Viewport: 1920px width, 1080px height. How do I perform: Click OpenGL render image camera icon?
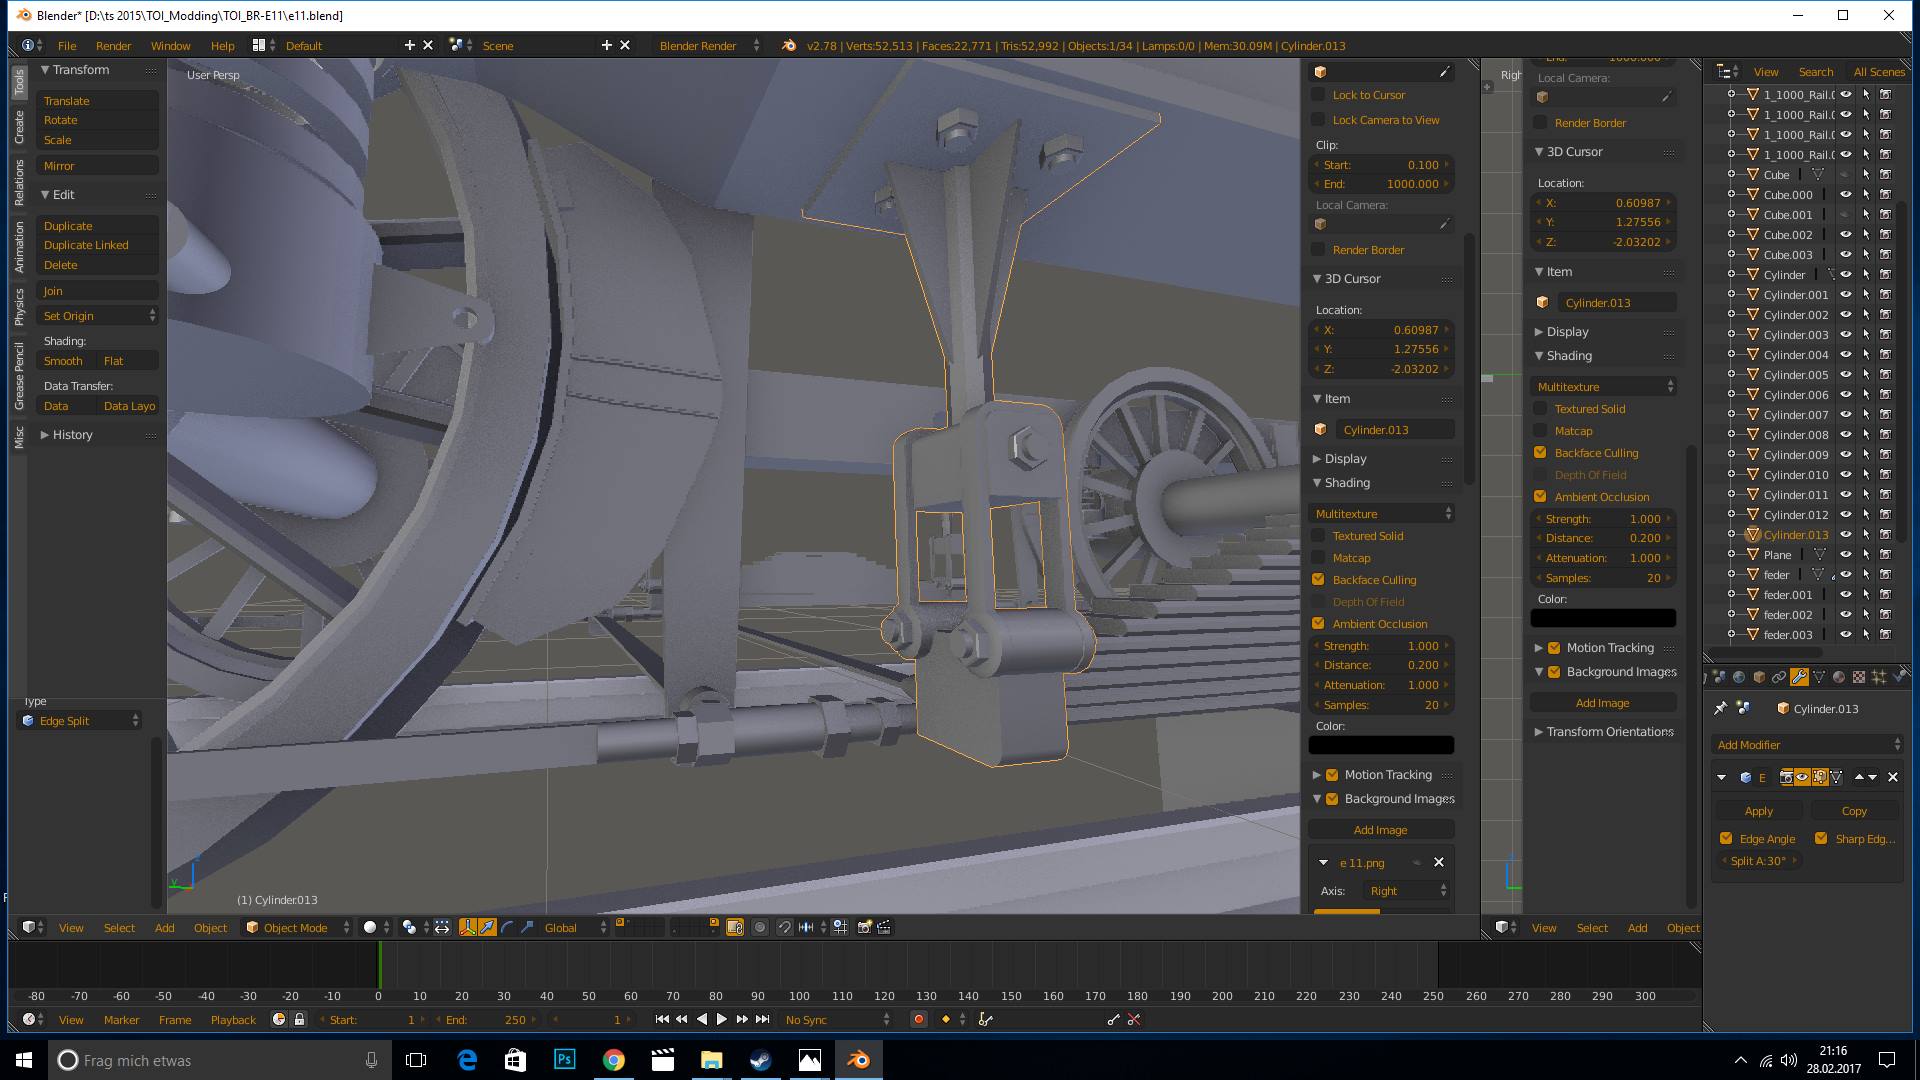click(864, 927)
